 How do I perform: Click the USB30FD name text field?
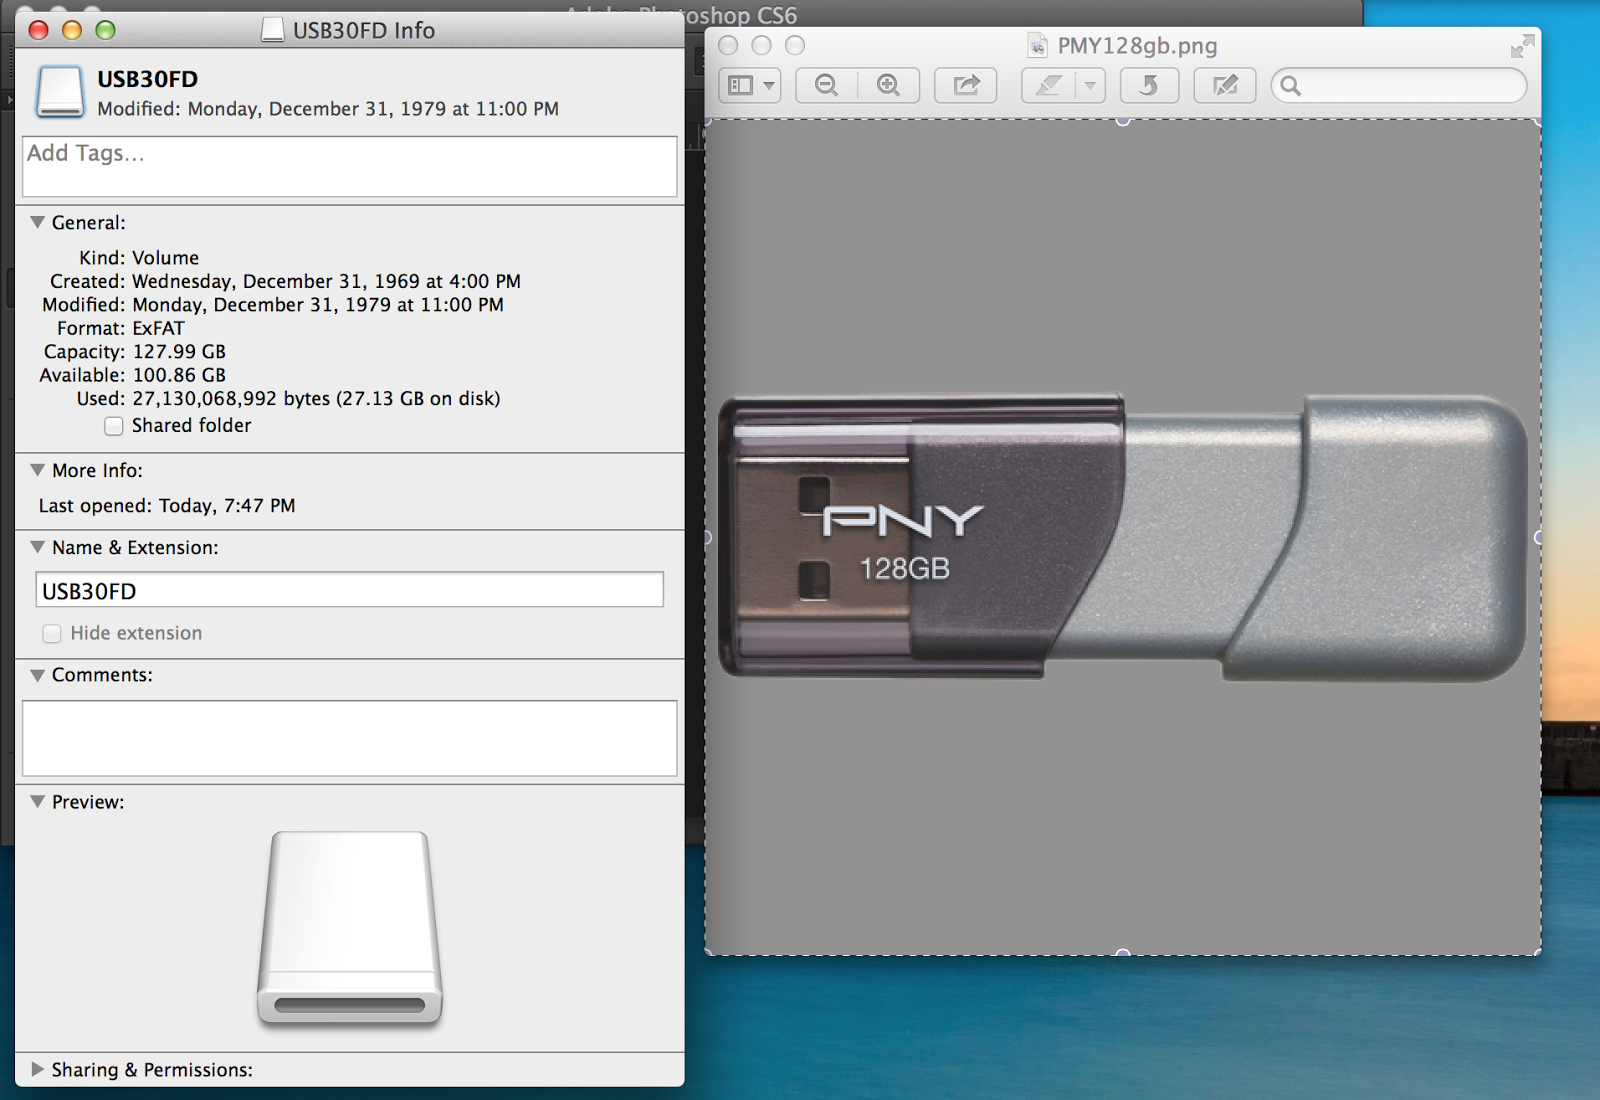(x=350, y=590)
